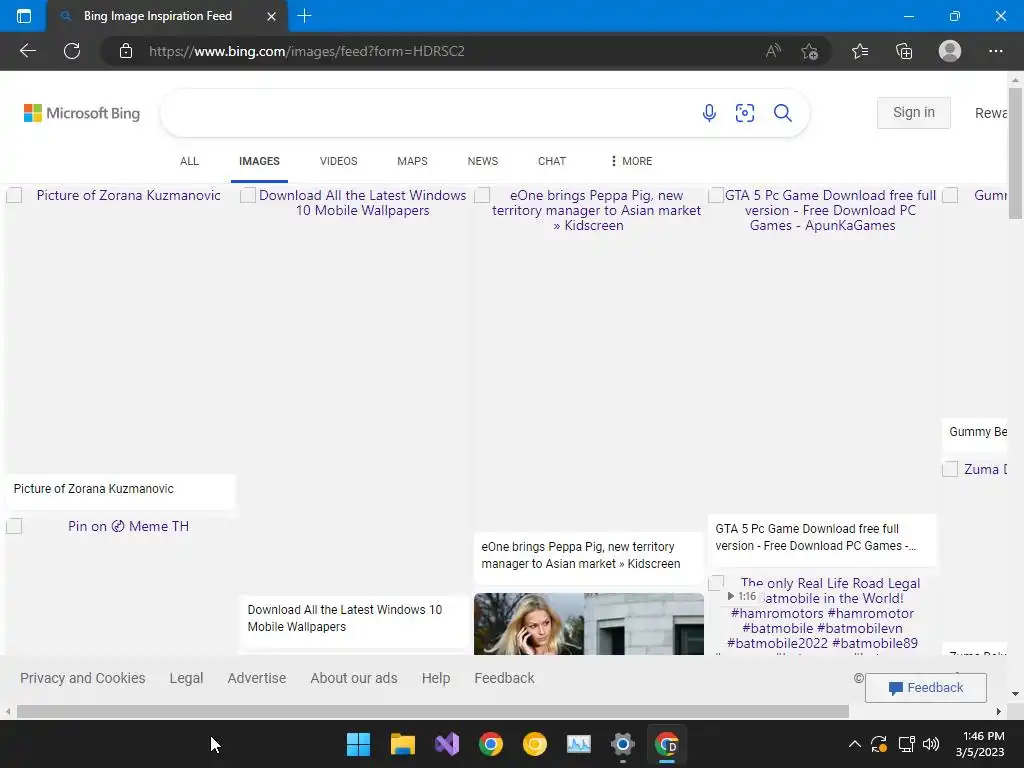Viewport: 1024px width, 768px height.
Task: Click the vertical scrollbar thumb
Action: pyautogui.click(x=1015, y=153)
